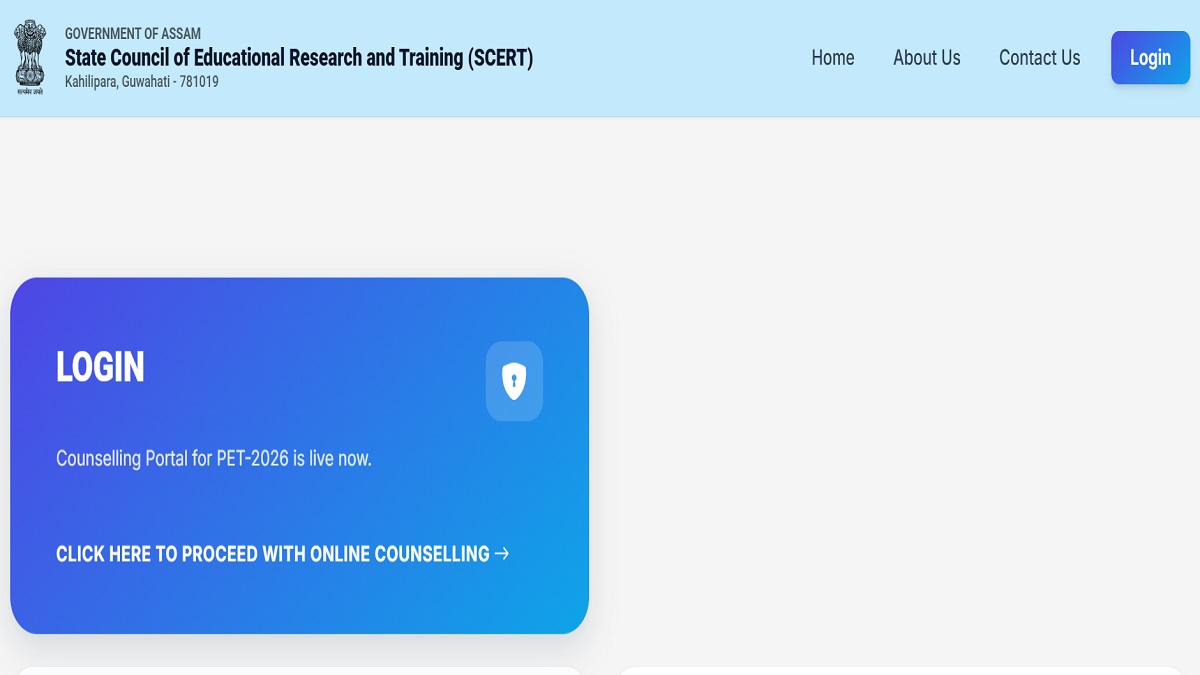Open the Contact Us navigation item
Image resolution: width=1200 pixels, height=675 pixels.
(x=1040, y=57)
